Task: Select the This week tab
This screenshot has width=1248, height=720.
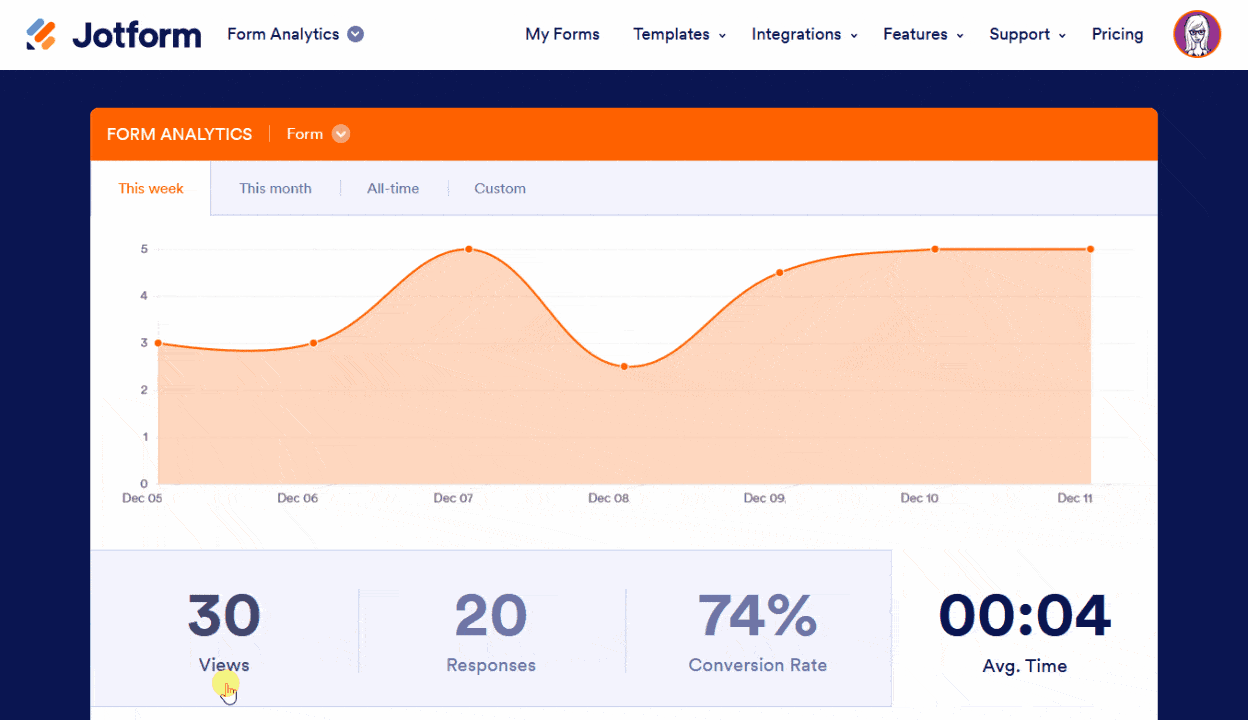Action: click(151, 188)
